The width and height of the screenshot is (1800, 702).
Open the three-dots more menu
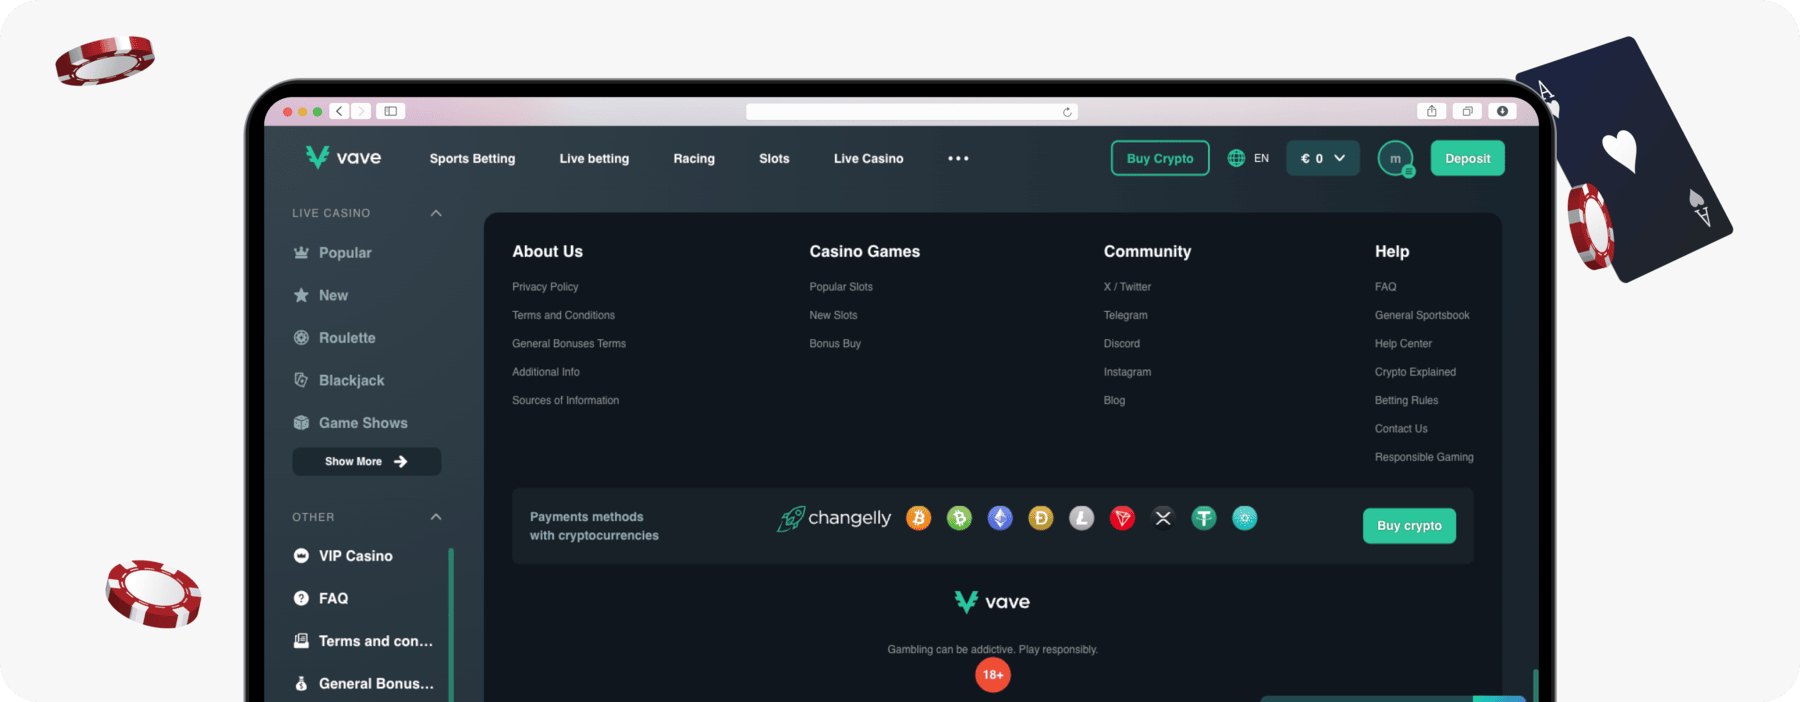tap(958, 158)
